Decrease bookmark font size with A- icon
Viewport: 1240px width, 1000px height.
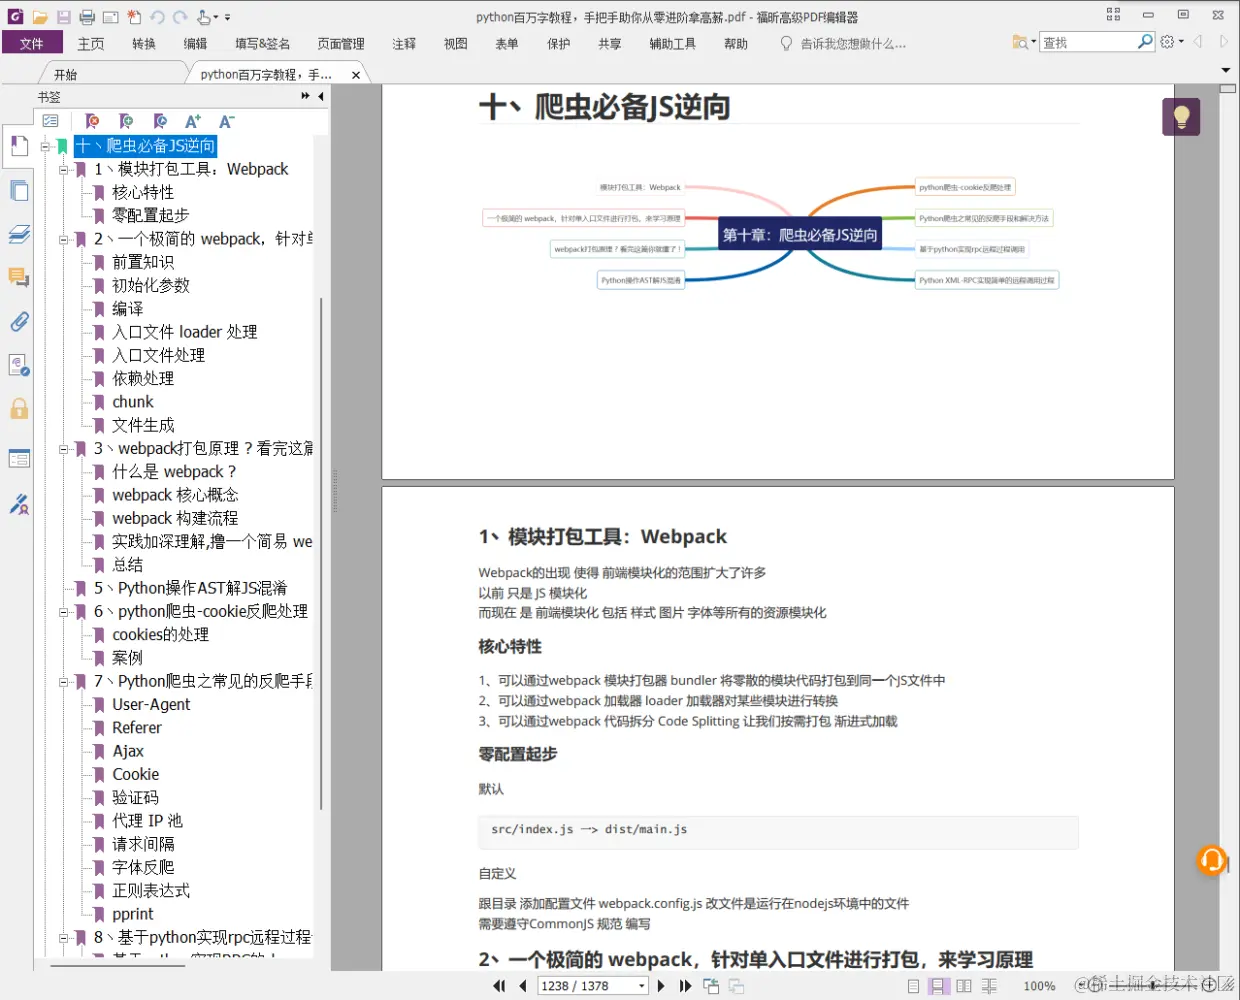(226, 121)
